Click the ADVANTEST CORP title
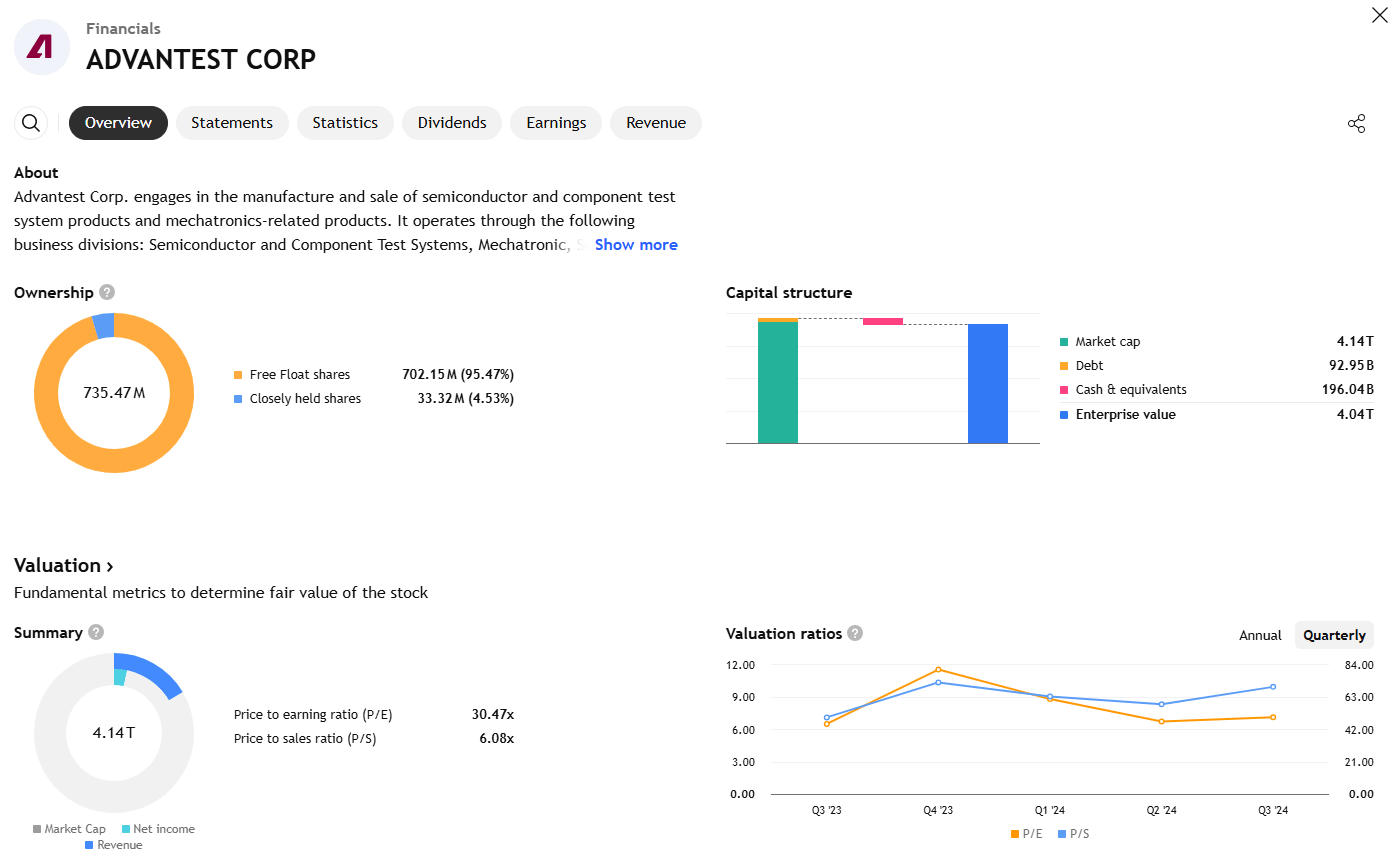 pos(201,60)
